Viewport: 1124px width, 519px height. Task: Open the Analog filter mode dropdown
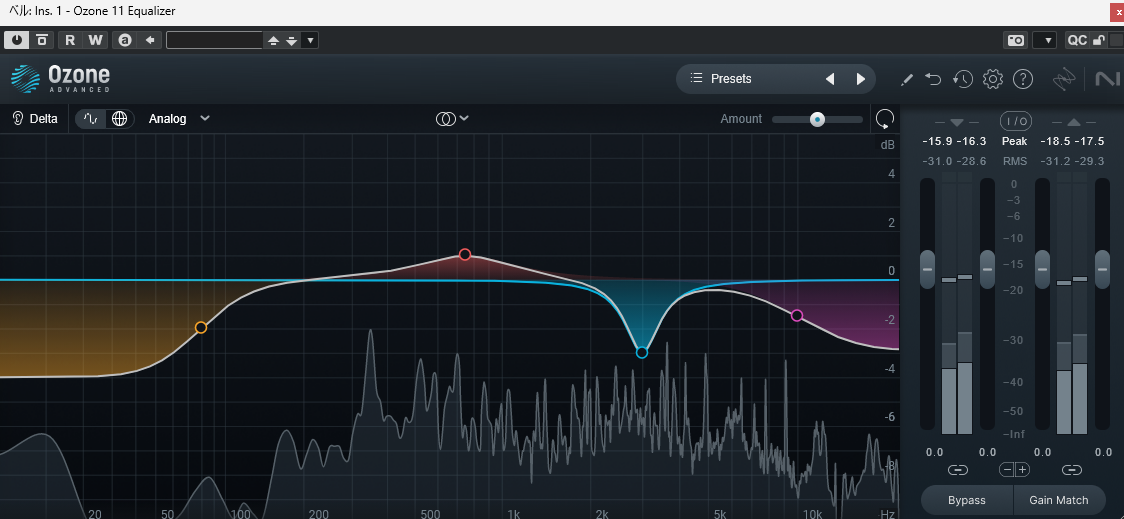point(178,119)
